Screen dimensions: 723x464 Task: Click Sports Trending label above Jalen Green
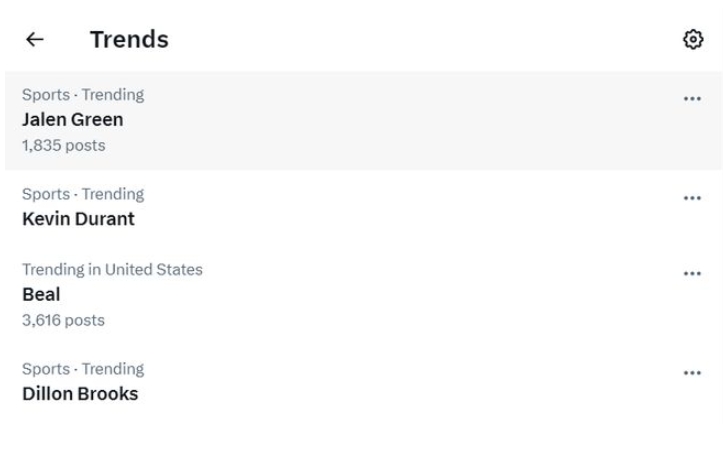click(83, 95)
